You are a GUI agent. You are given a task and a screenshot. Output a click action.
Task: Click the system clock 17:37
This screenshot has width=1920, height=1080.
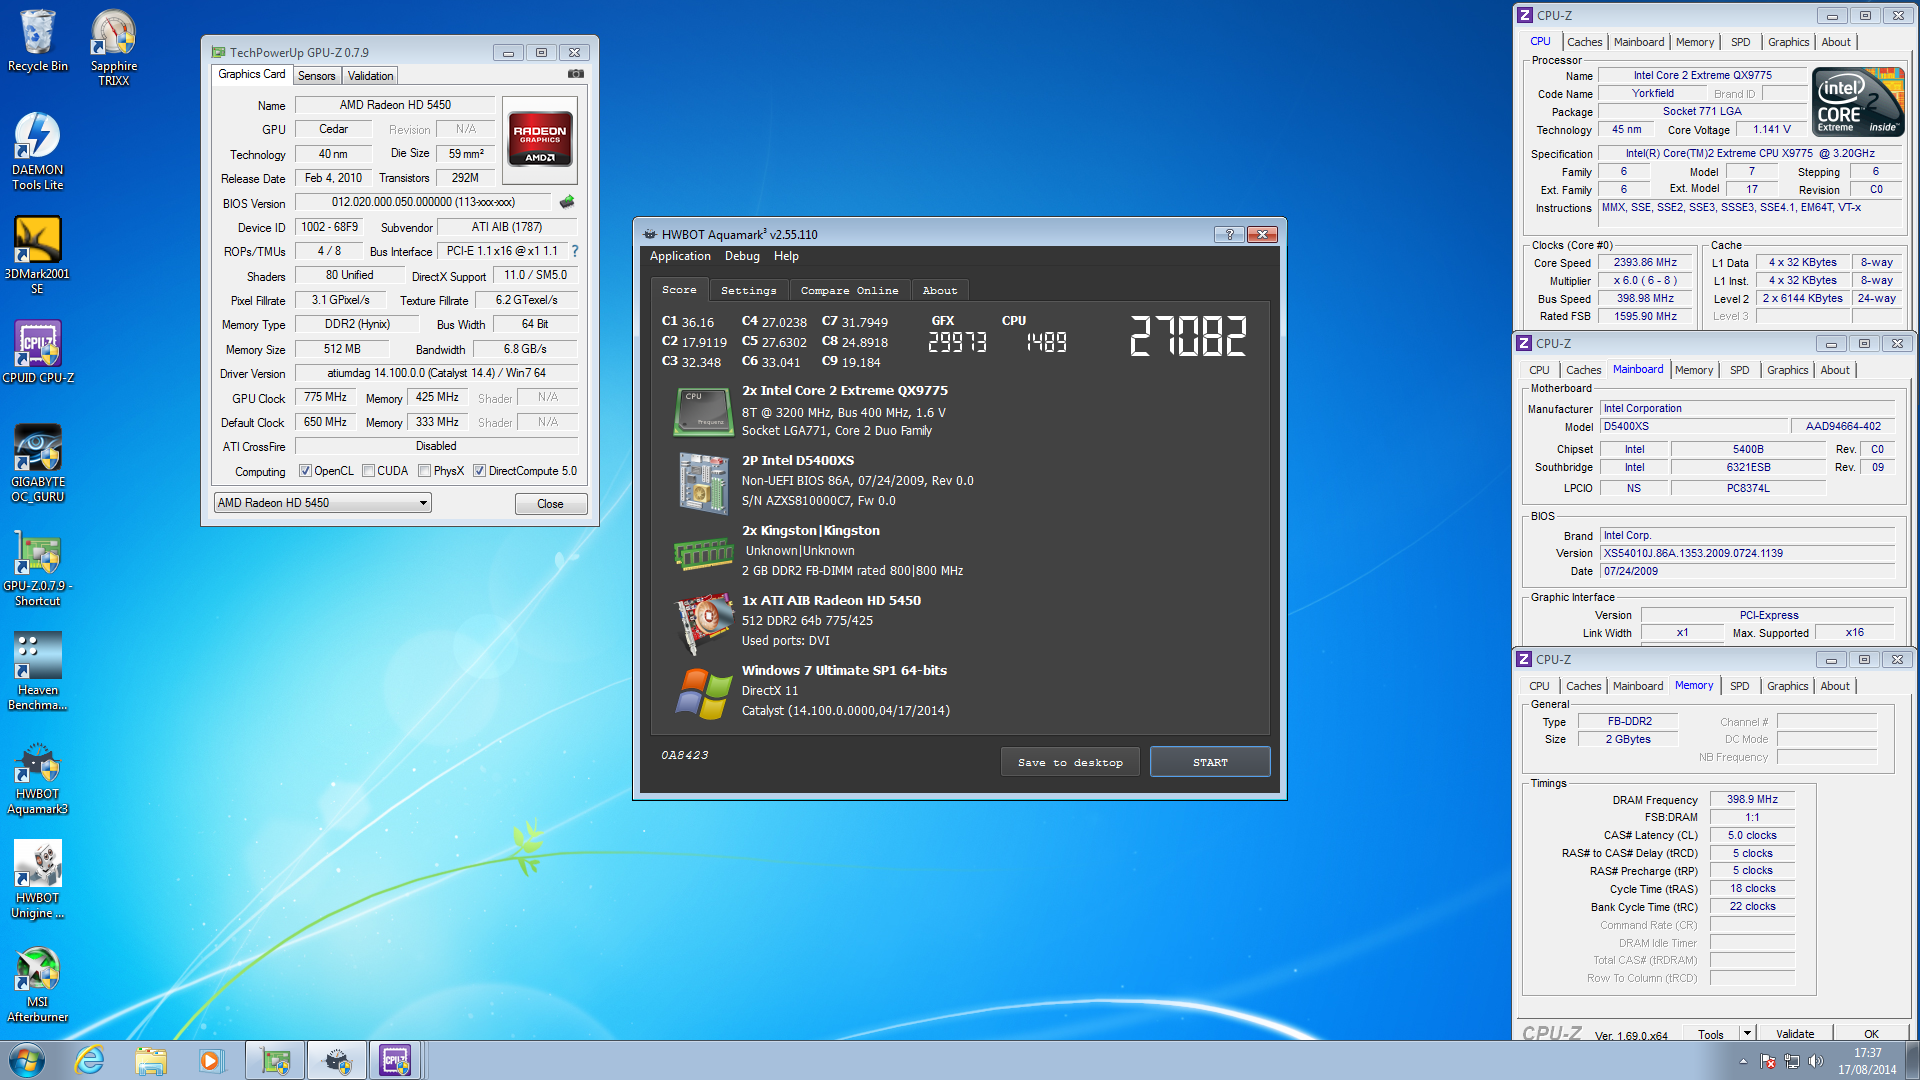point(1867,1053)
